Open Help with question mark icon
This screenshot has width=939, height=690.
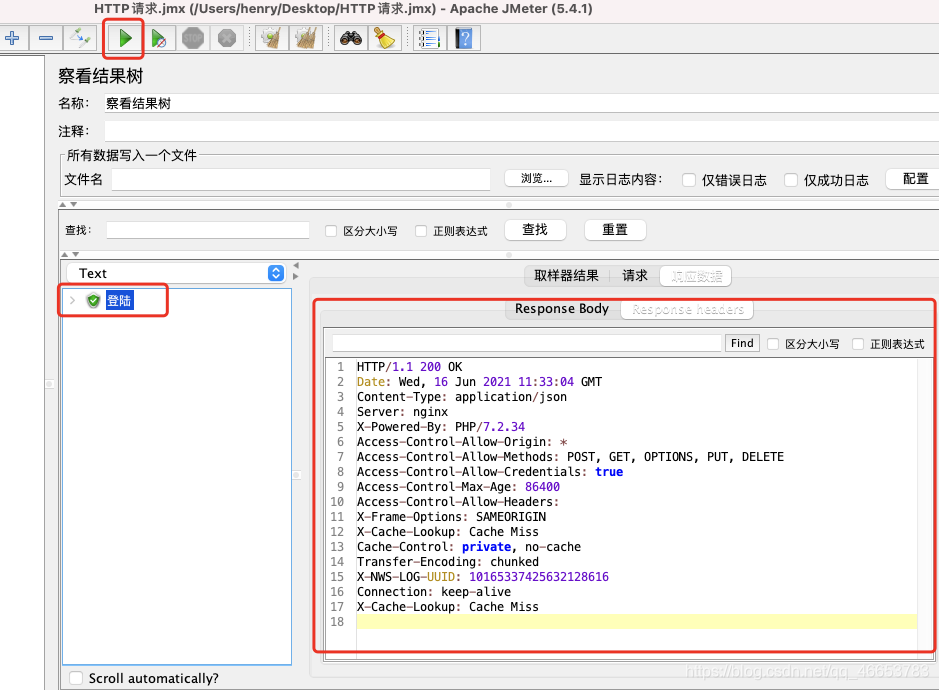[464, 38]
